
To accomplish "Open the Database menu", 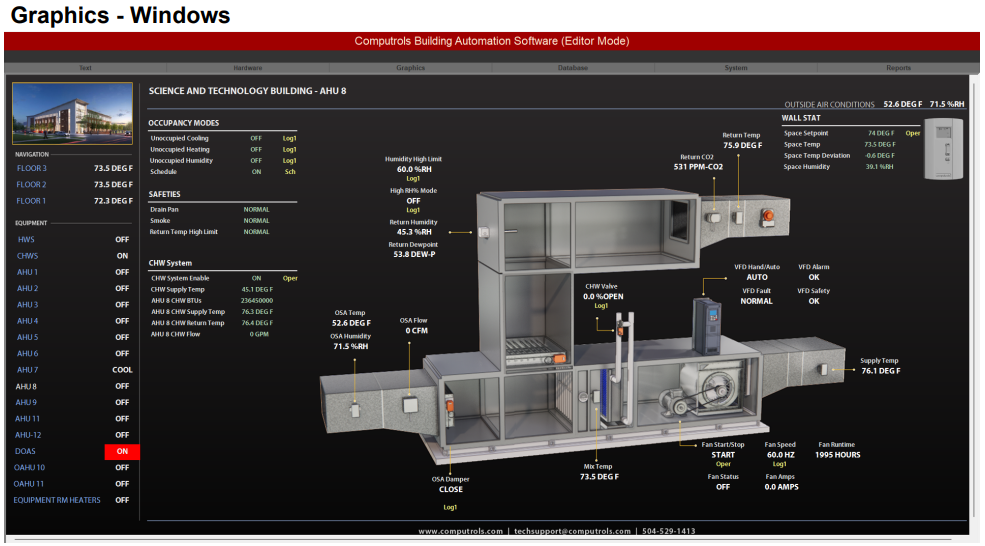I will pyautogui.click(x=573, y=68).
